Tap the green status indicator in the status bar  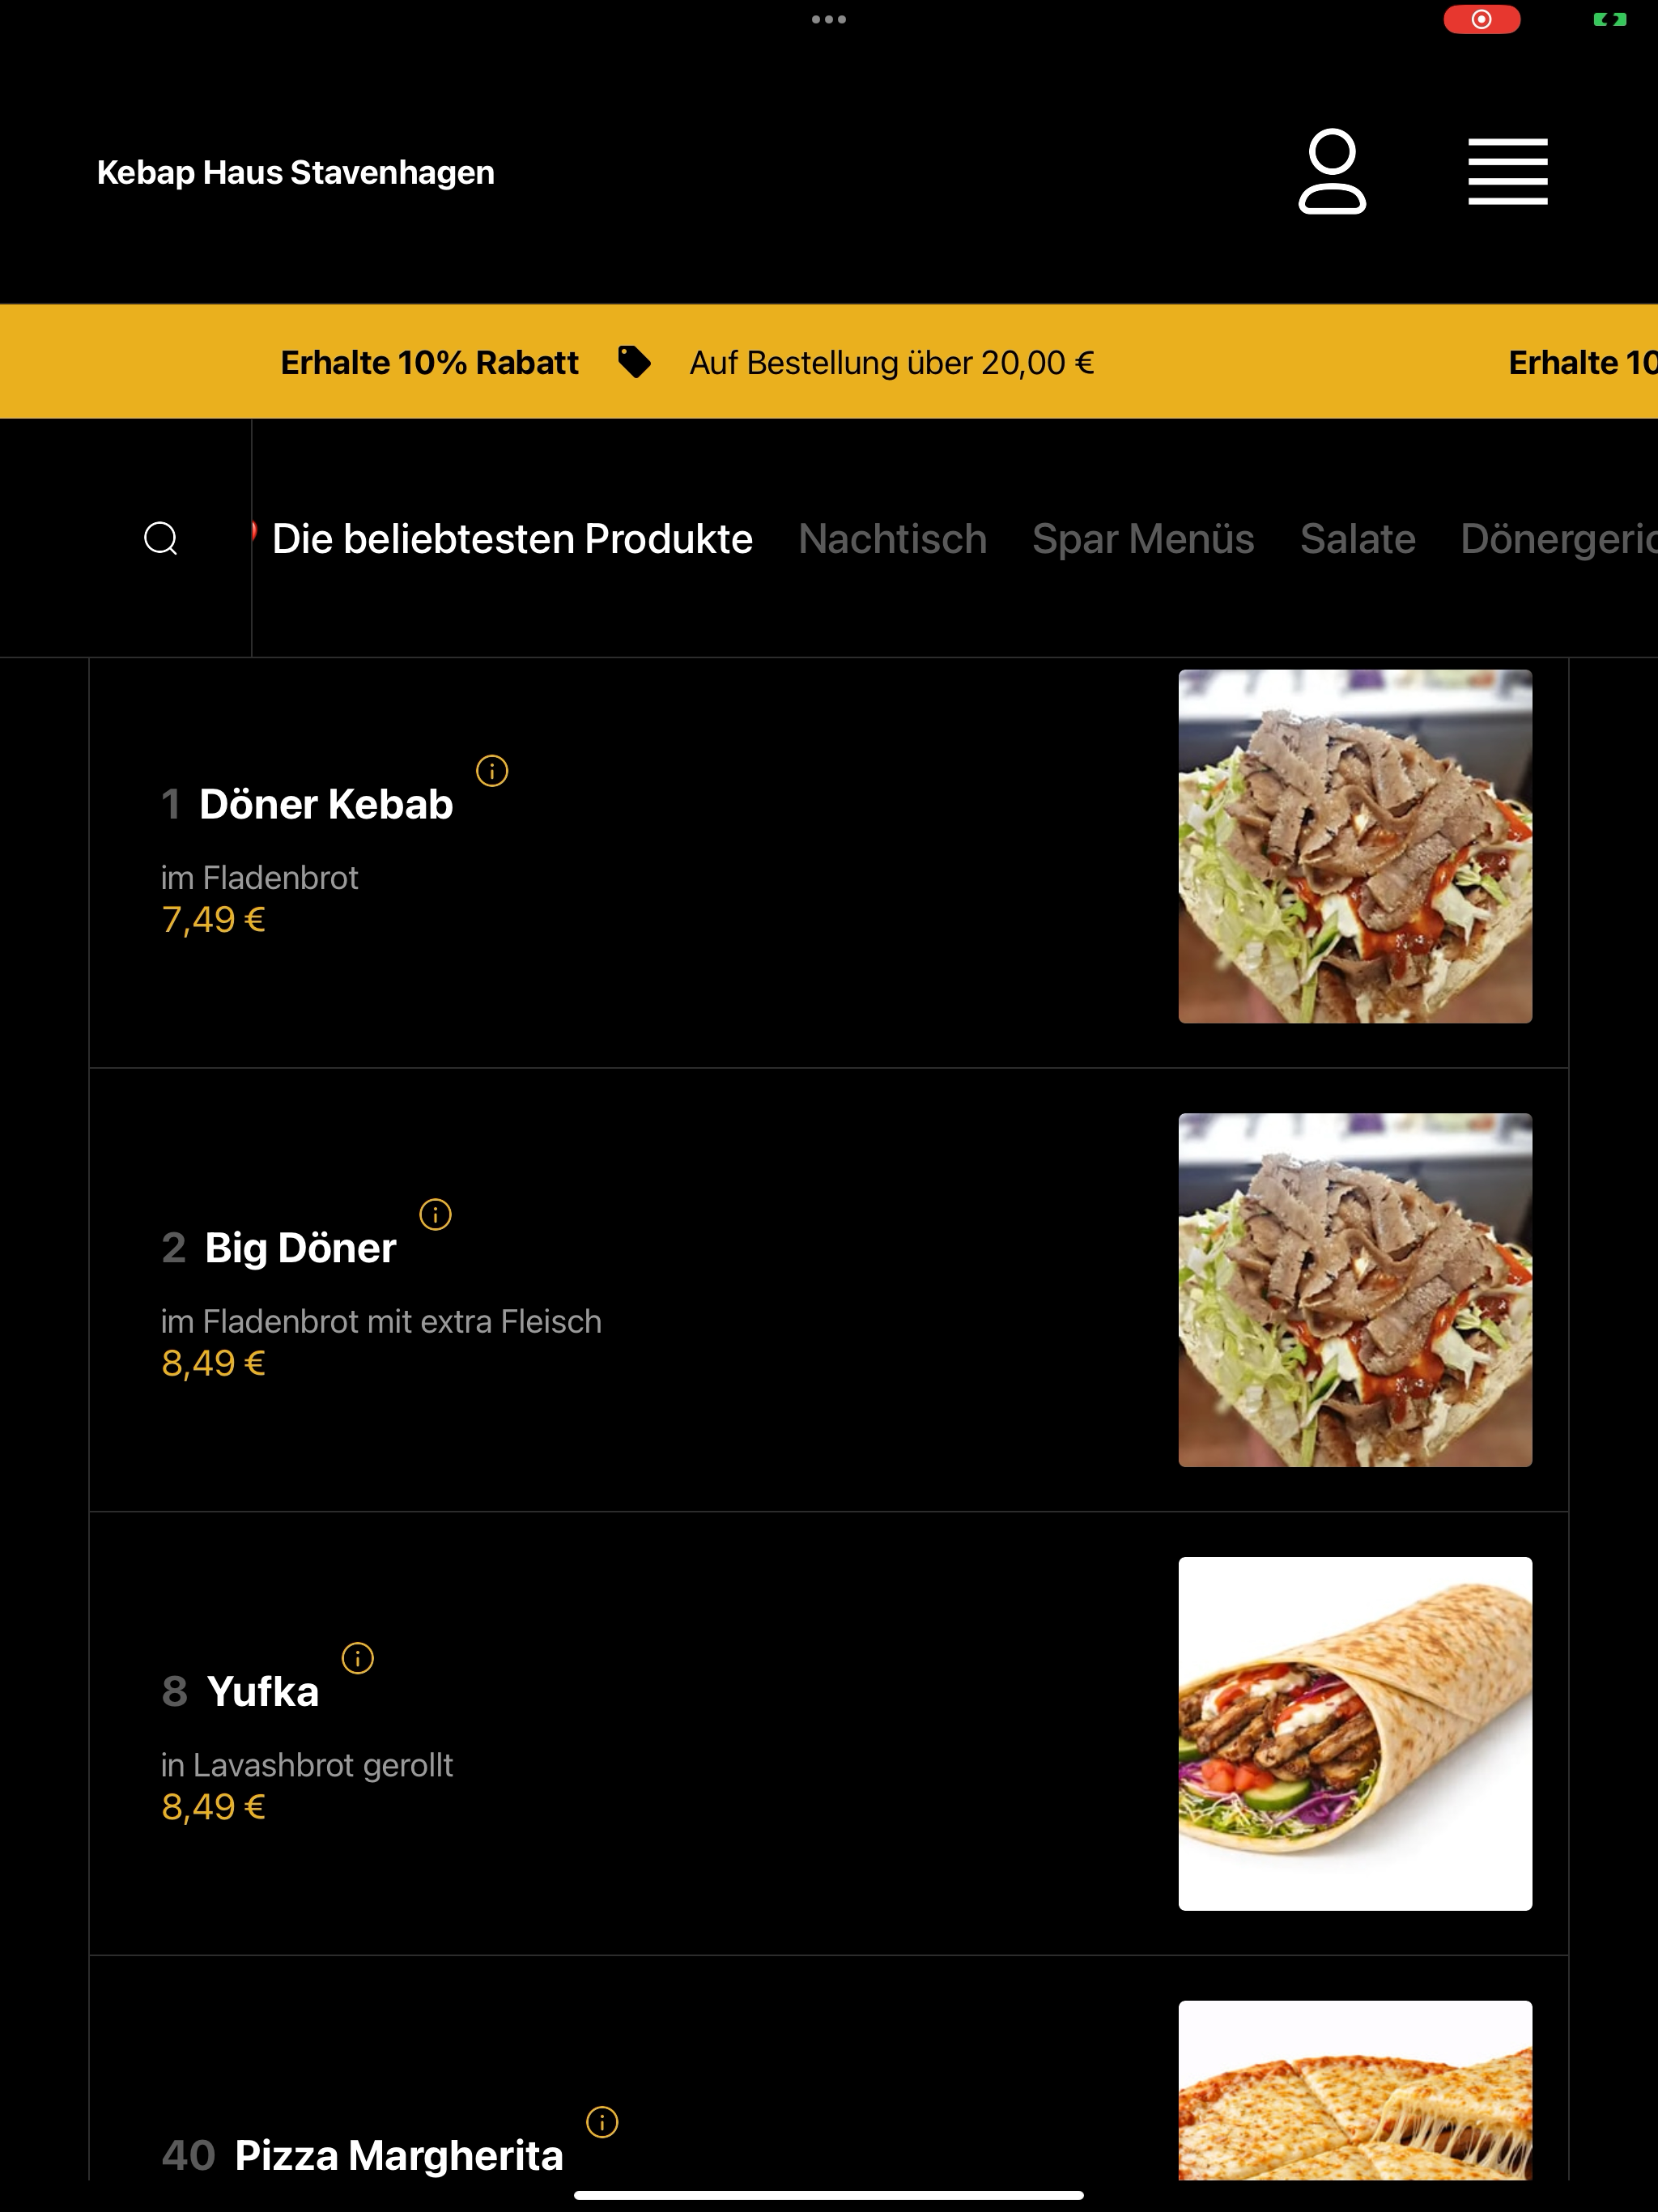[1610, 19]
